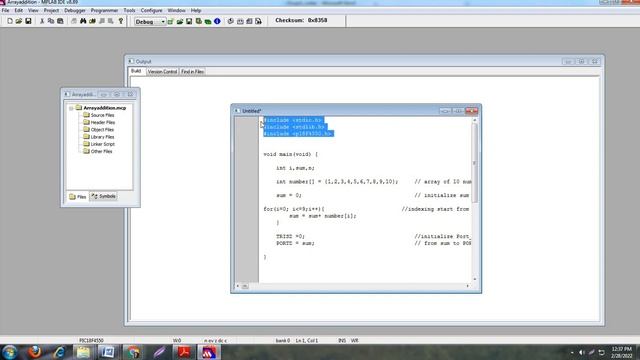The image size is (640, 360).
Task: Click the editor horizontal scroll right arrow
Action: pyautogui.click(x=468, y=286)
